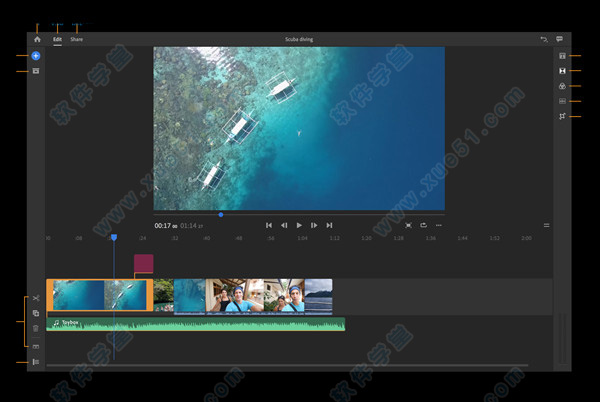Open the Color panel icon
The width and height of the screenshot is (600, 402).
pyautogui.click(x=562, y=86)
